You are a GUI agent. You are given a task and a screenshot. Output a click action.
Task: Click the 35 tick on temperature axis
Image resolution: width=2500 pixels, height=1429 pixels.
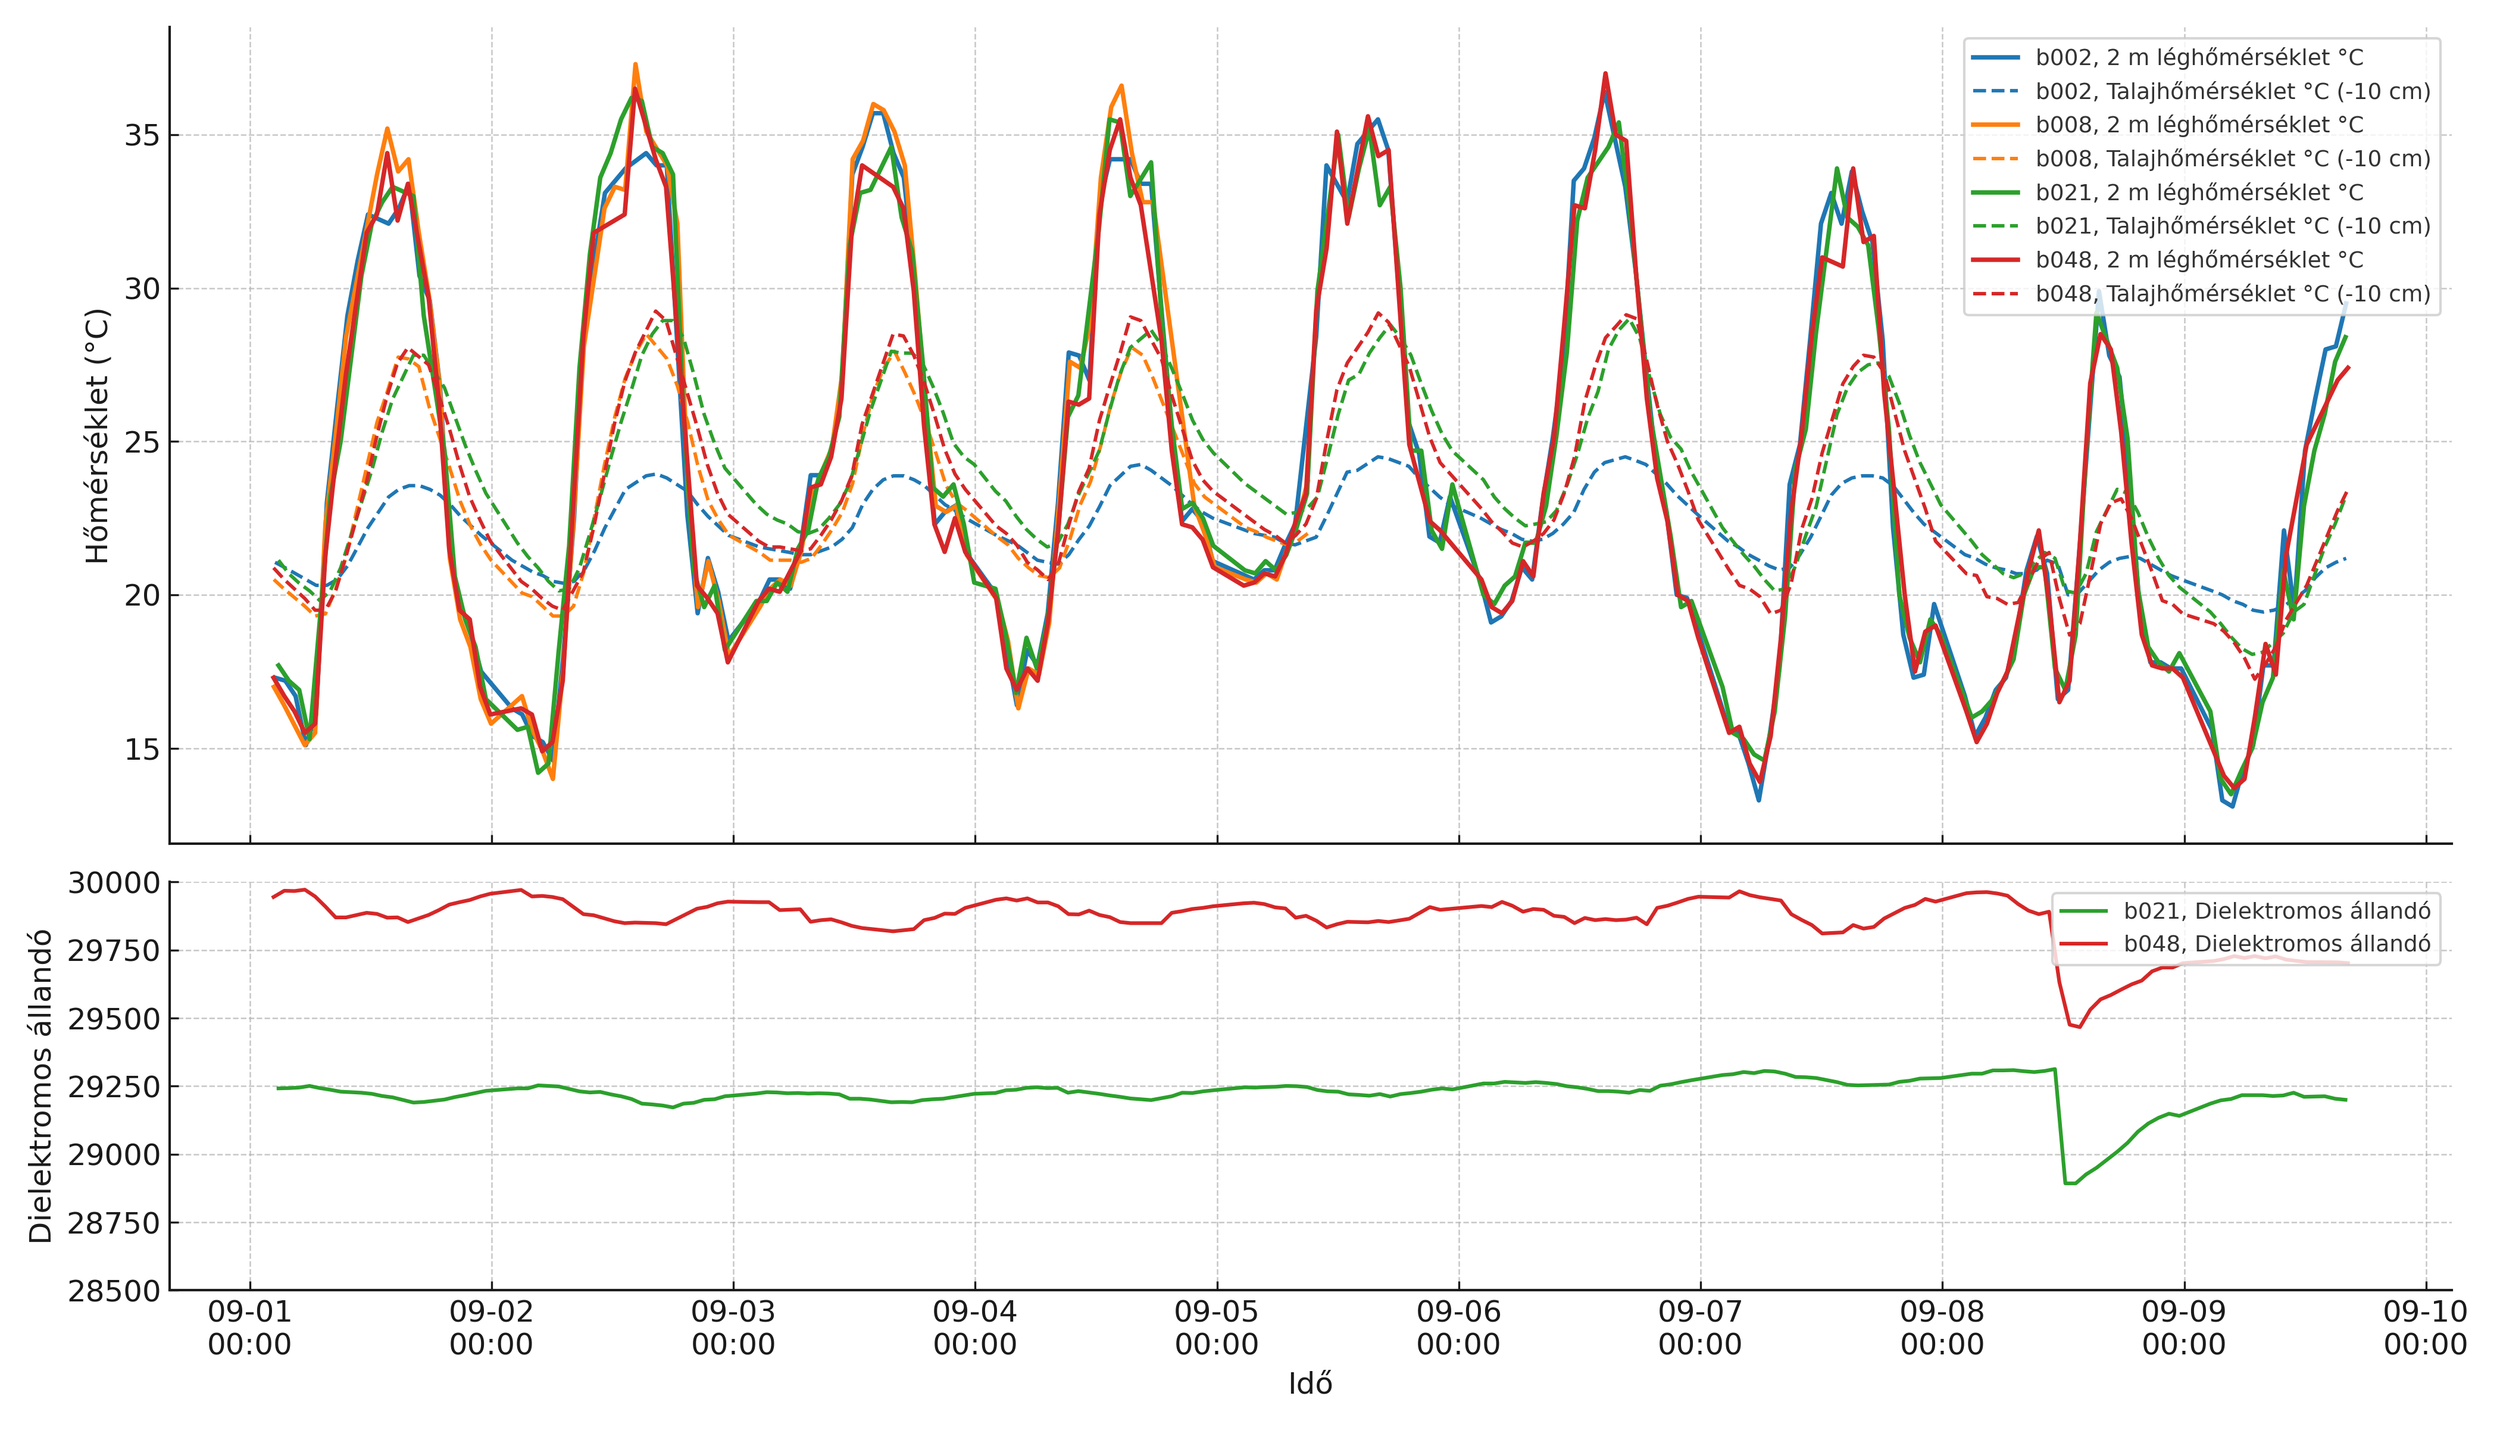point(141,136)
